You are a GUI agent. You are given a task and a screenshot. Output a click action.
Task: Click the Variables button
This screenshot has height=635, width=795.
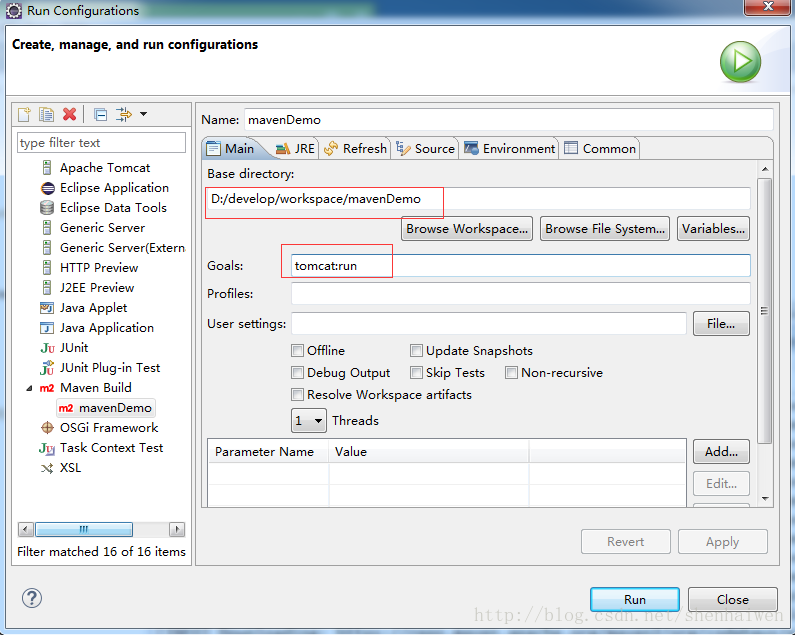pos(713,229)
